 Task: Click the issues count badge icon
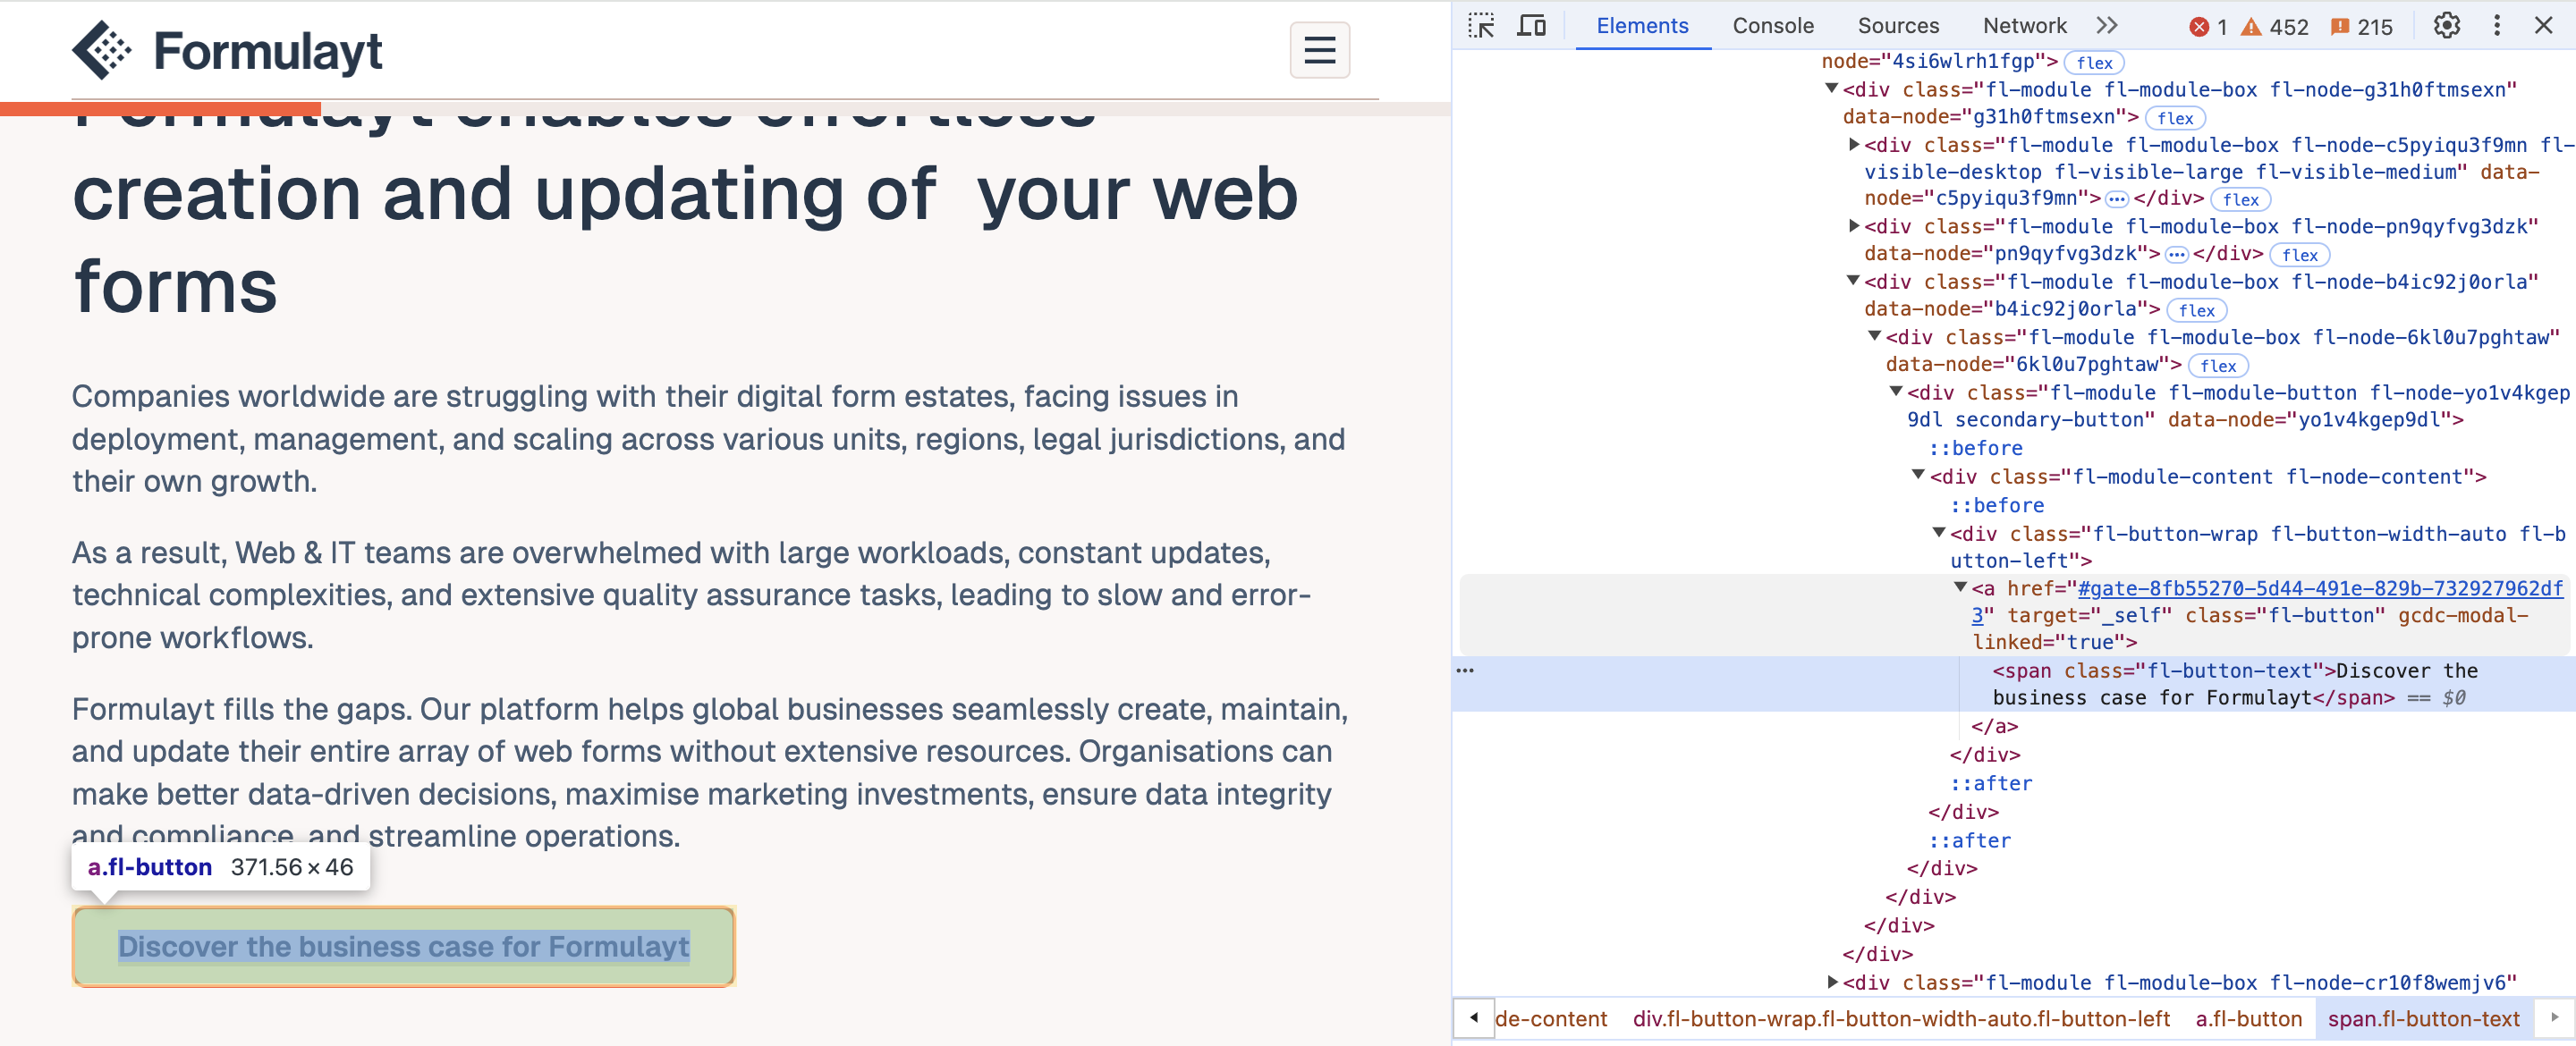[x=2339, y=27]
